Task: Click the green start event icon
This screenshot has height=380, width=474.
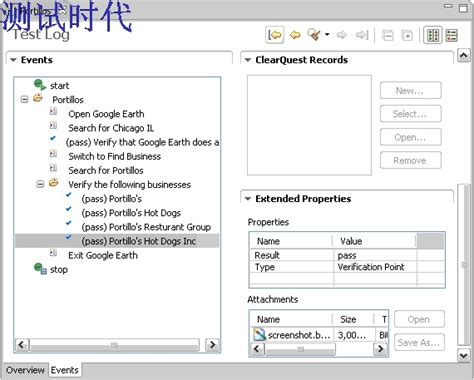Action: pos(40,85)
